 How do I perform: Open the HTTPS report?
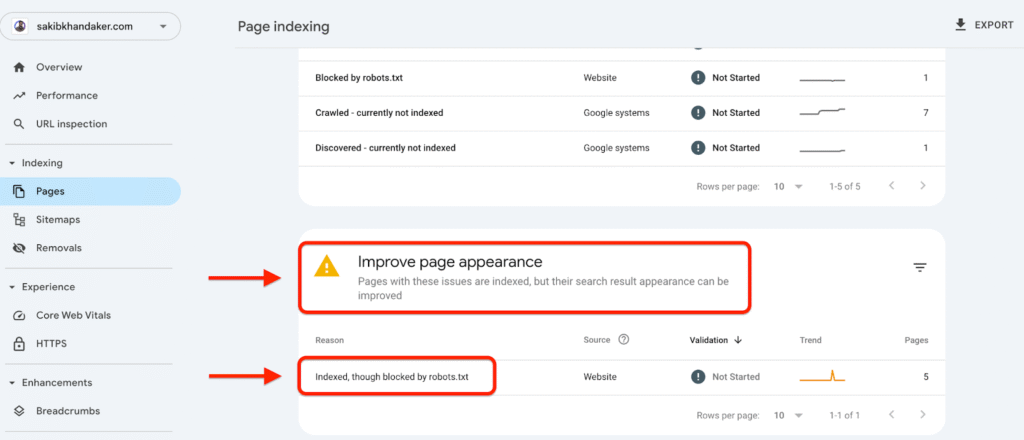(52, 343)
